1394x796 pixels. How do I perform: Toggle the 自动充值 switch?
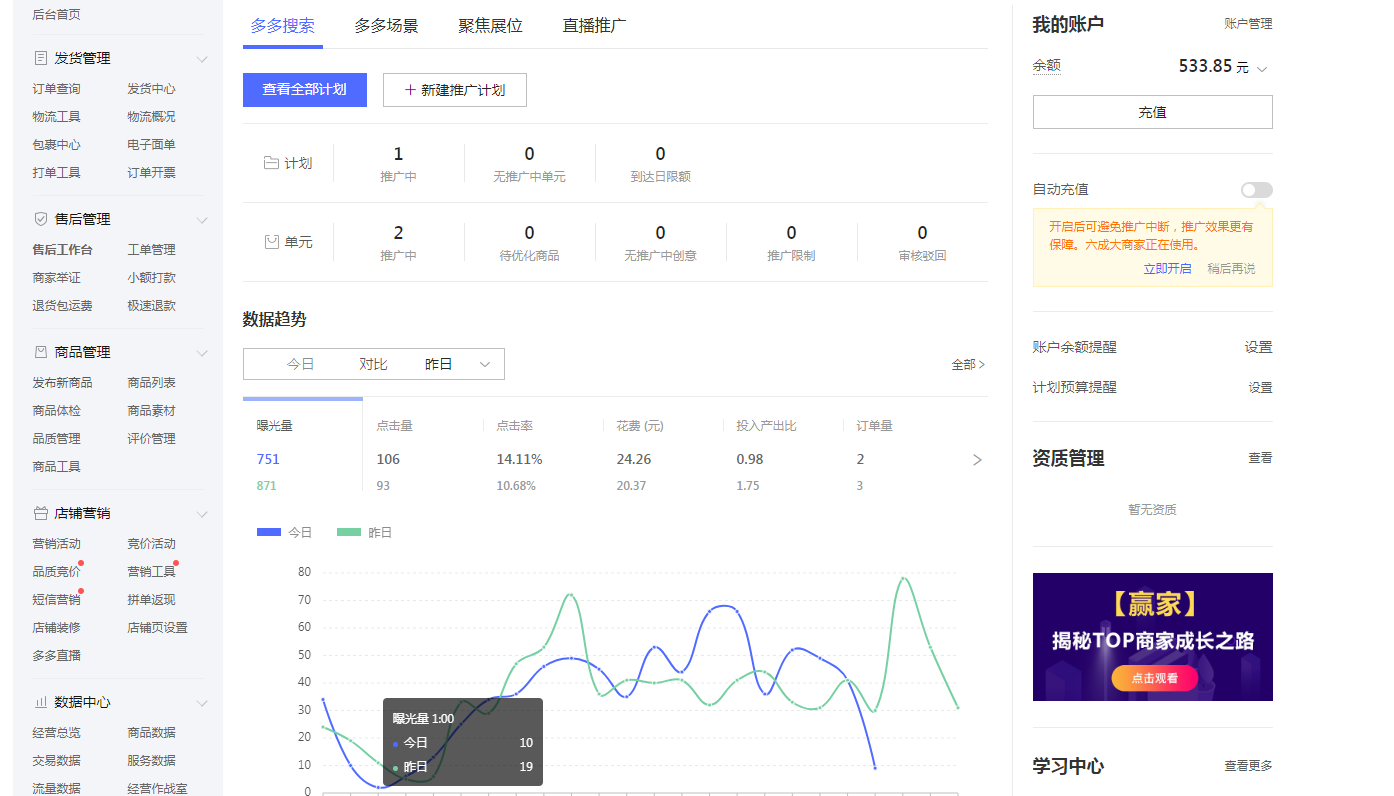pyautogui.click(x=1257, y=190)
